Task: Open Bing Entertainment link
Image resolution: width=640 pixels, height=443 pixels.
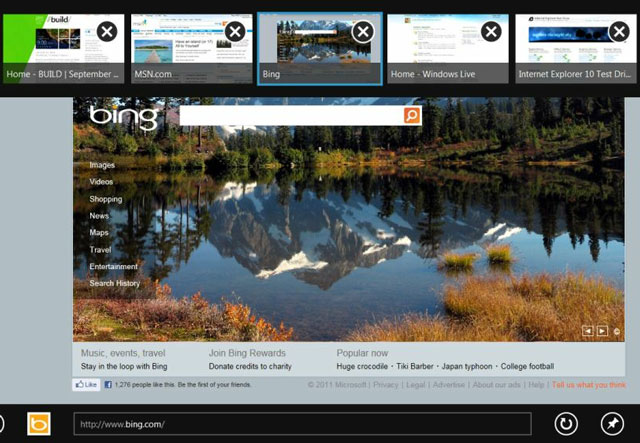Action: pos(113,266)
